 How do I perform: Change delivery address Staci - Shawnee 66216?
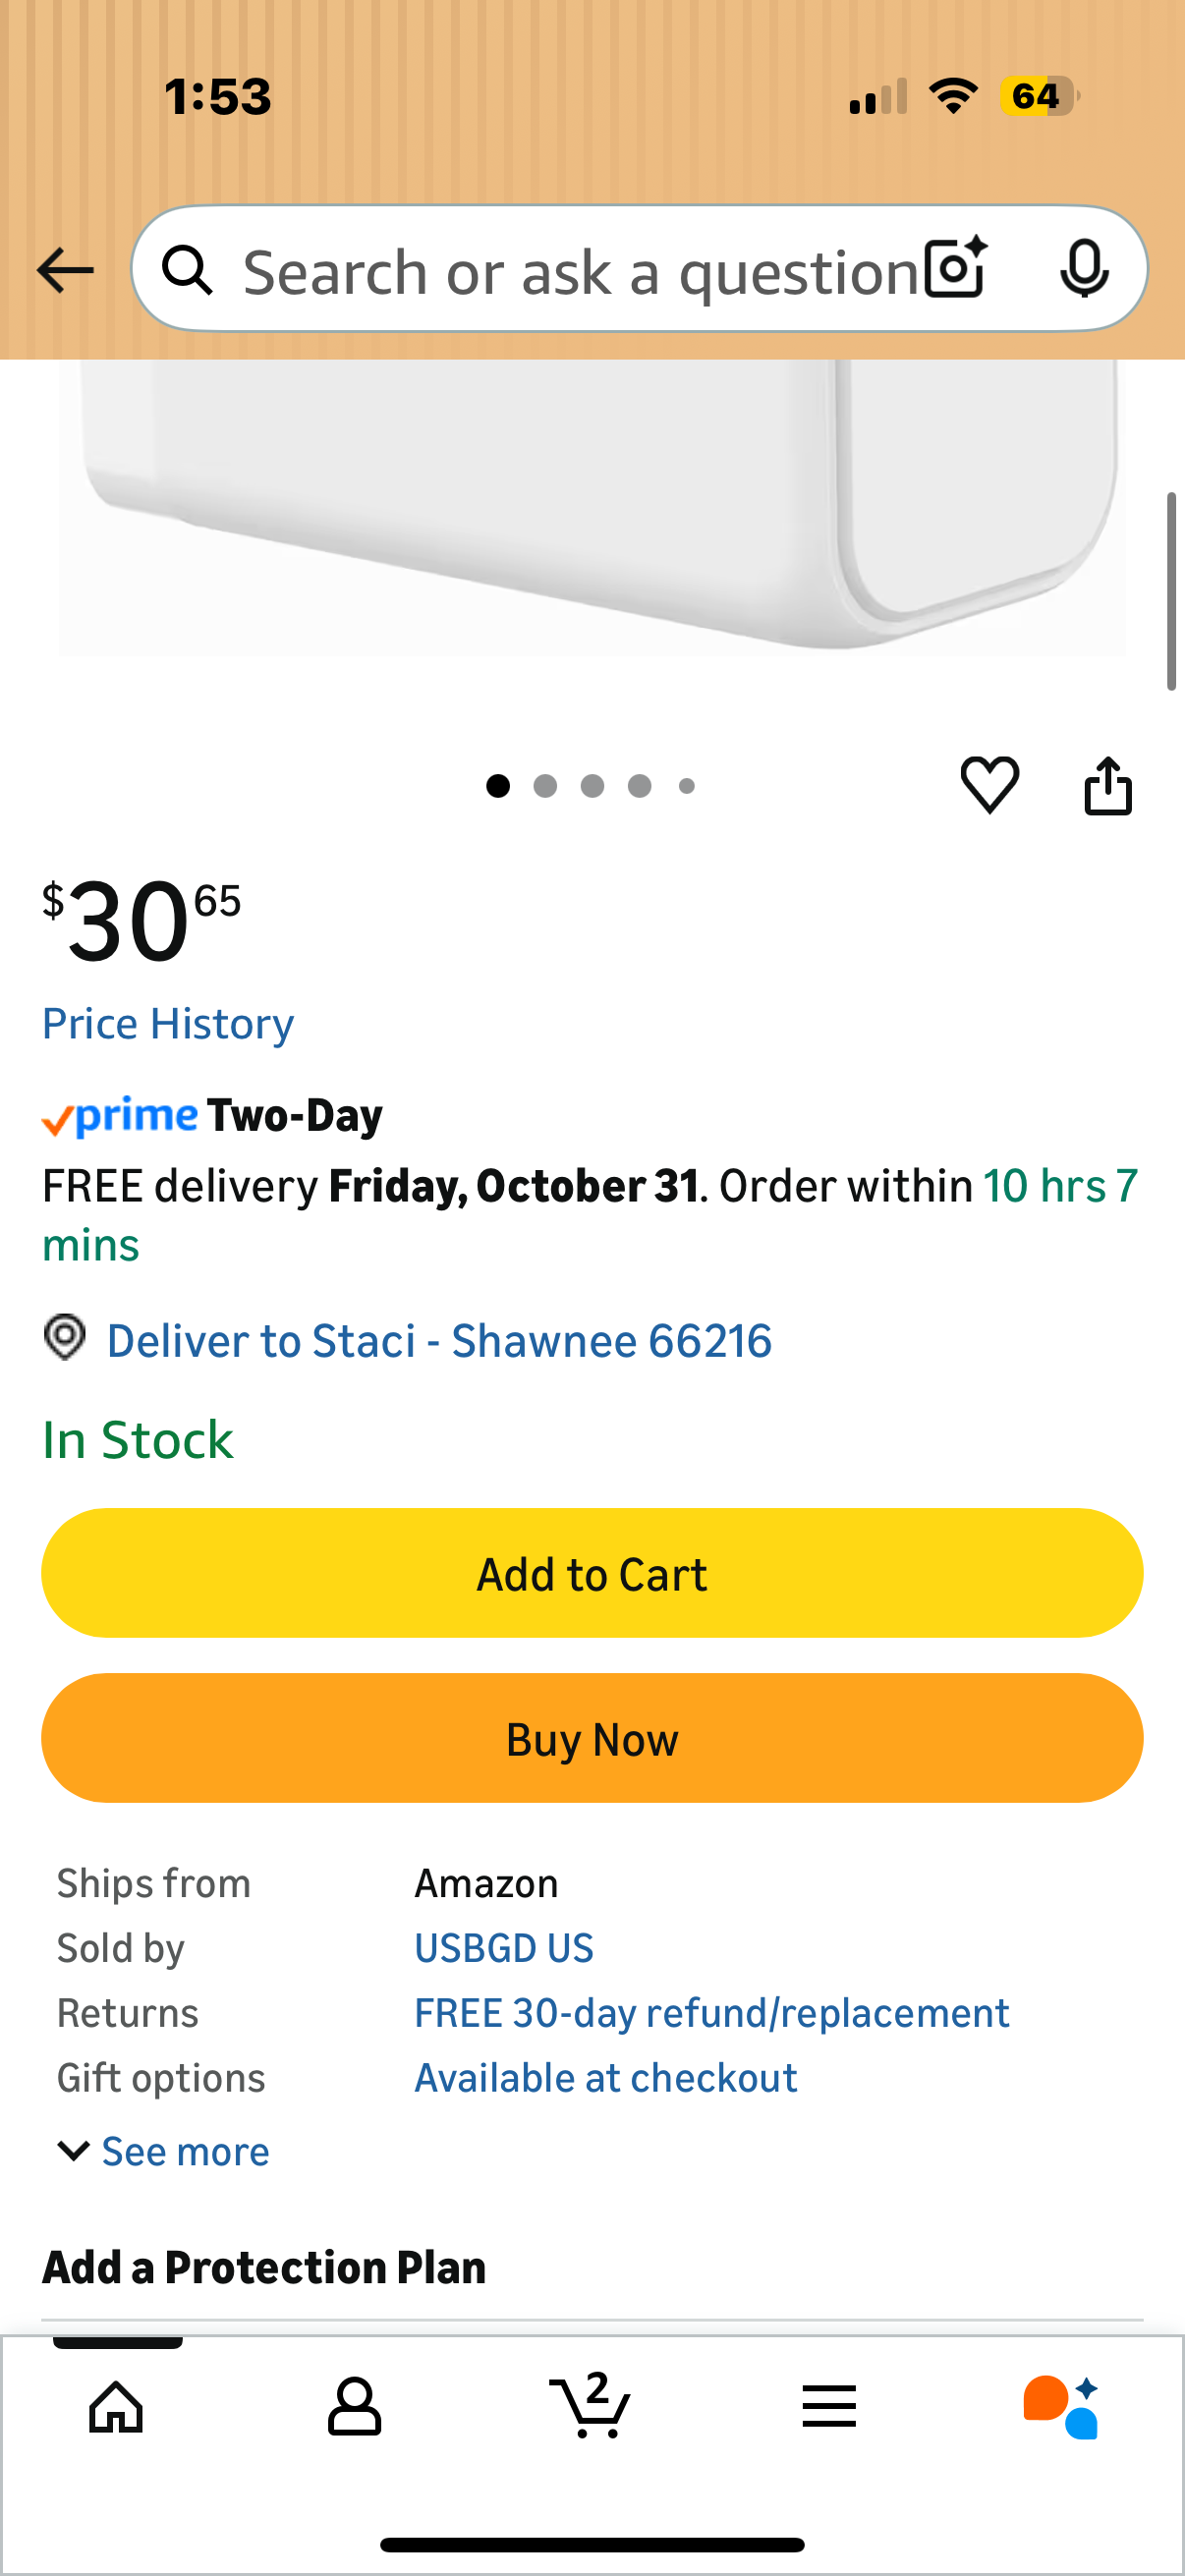click(x=439, y=1341)
